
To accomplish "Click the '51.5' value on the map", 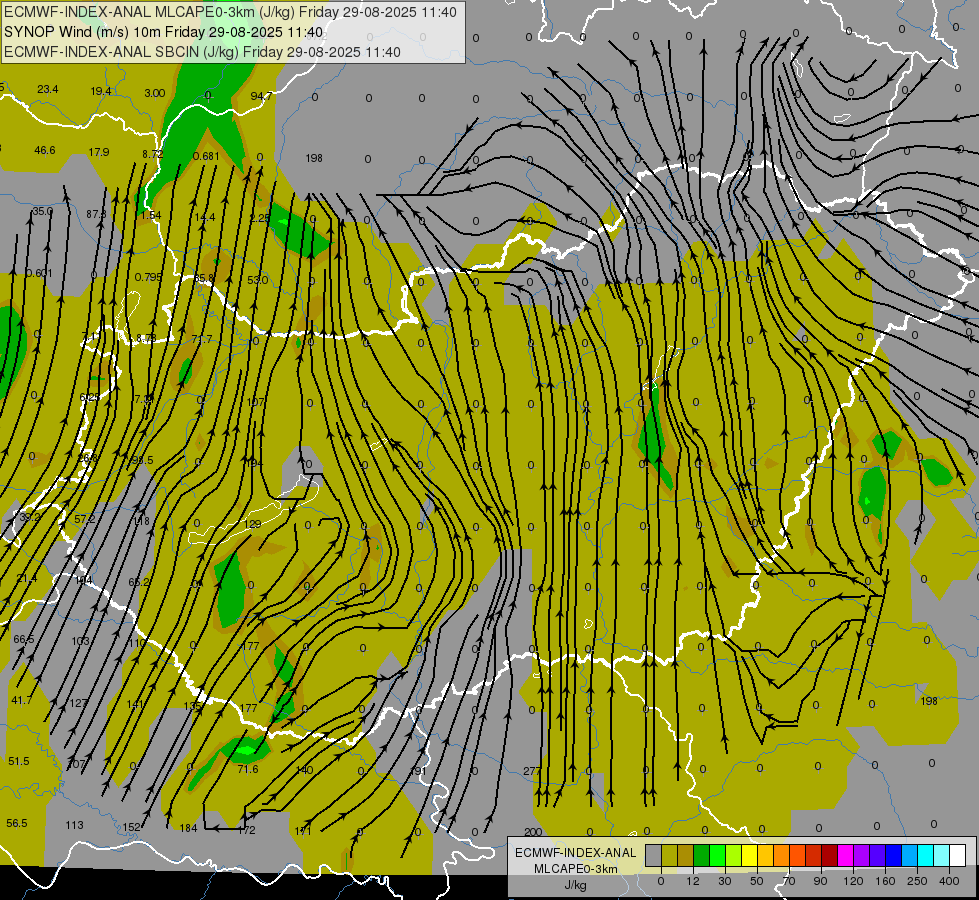I will pyautogui.click(x=19, y=761).
